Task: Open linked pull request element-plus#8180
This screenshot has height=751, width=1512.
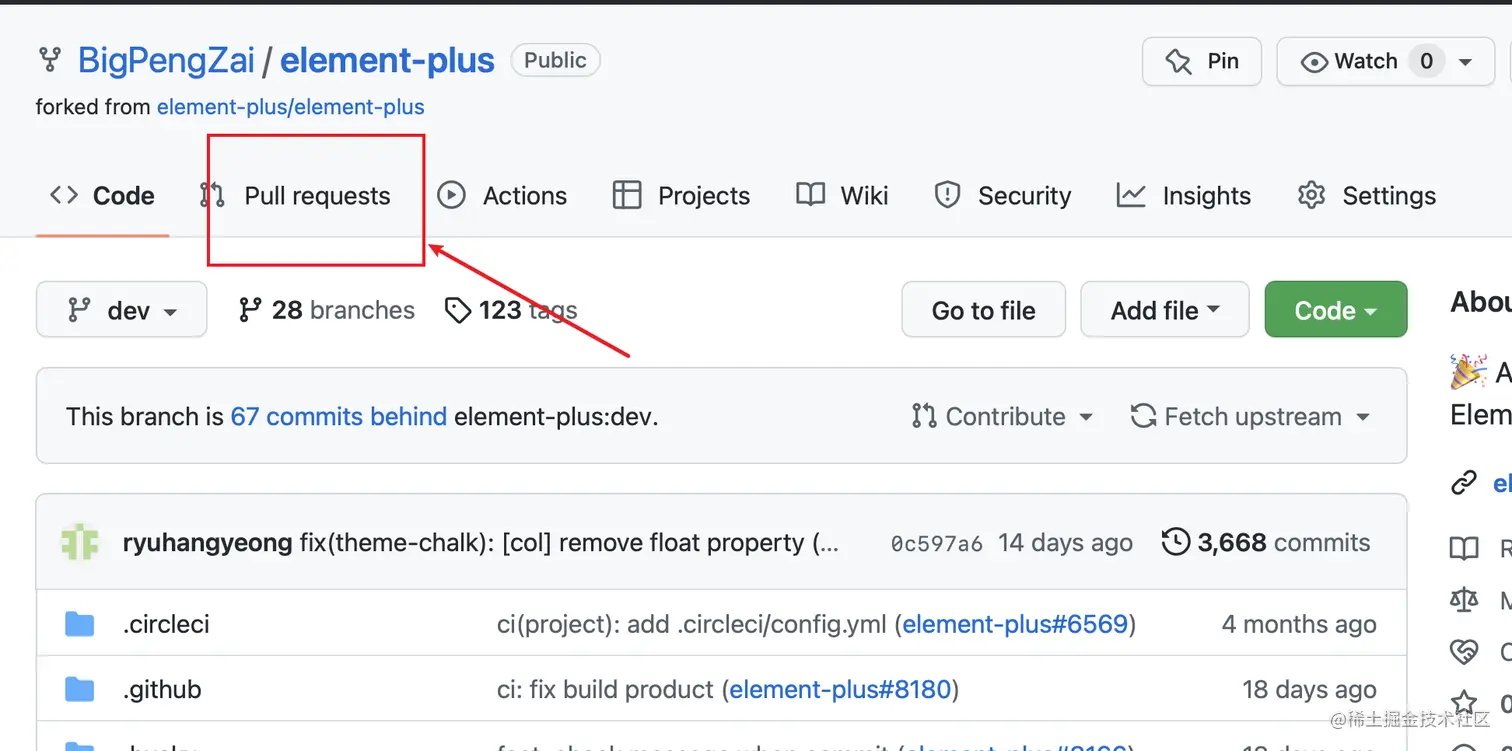Action: pyautogui.click(x=840, y=690)
